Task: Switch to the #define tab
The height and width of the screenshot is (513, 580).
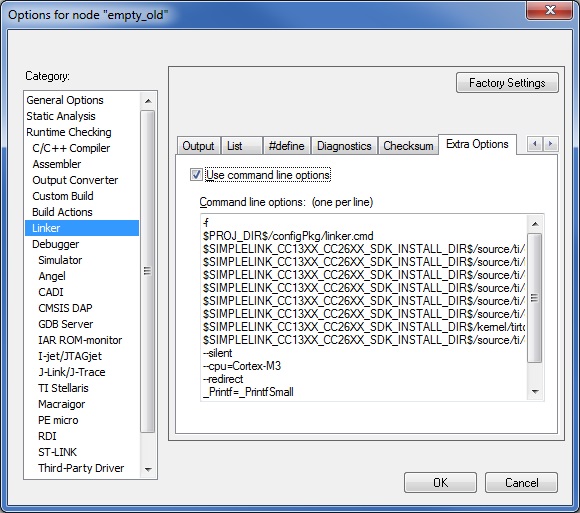Action: click(286, 146)
